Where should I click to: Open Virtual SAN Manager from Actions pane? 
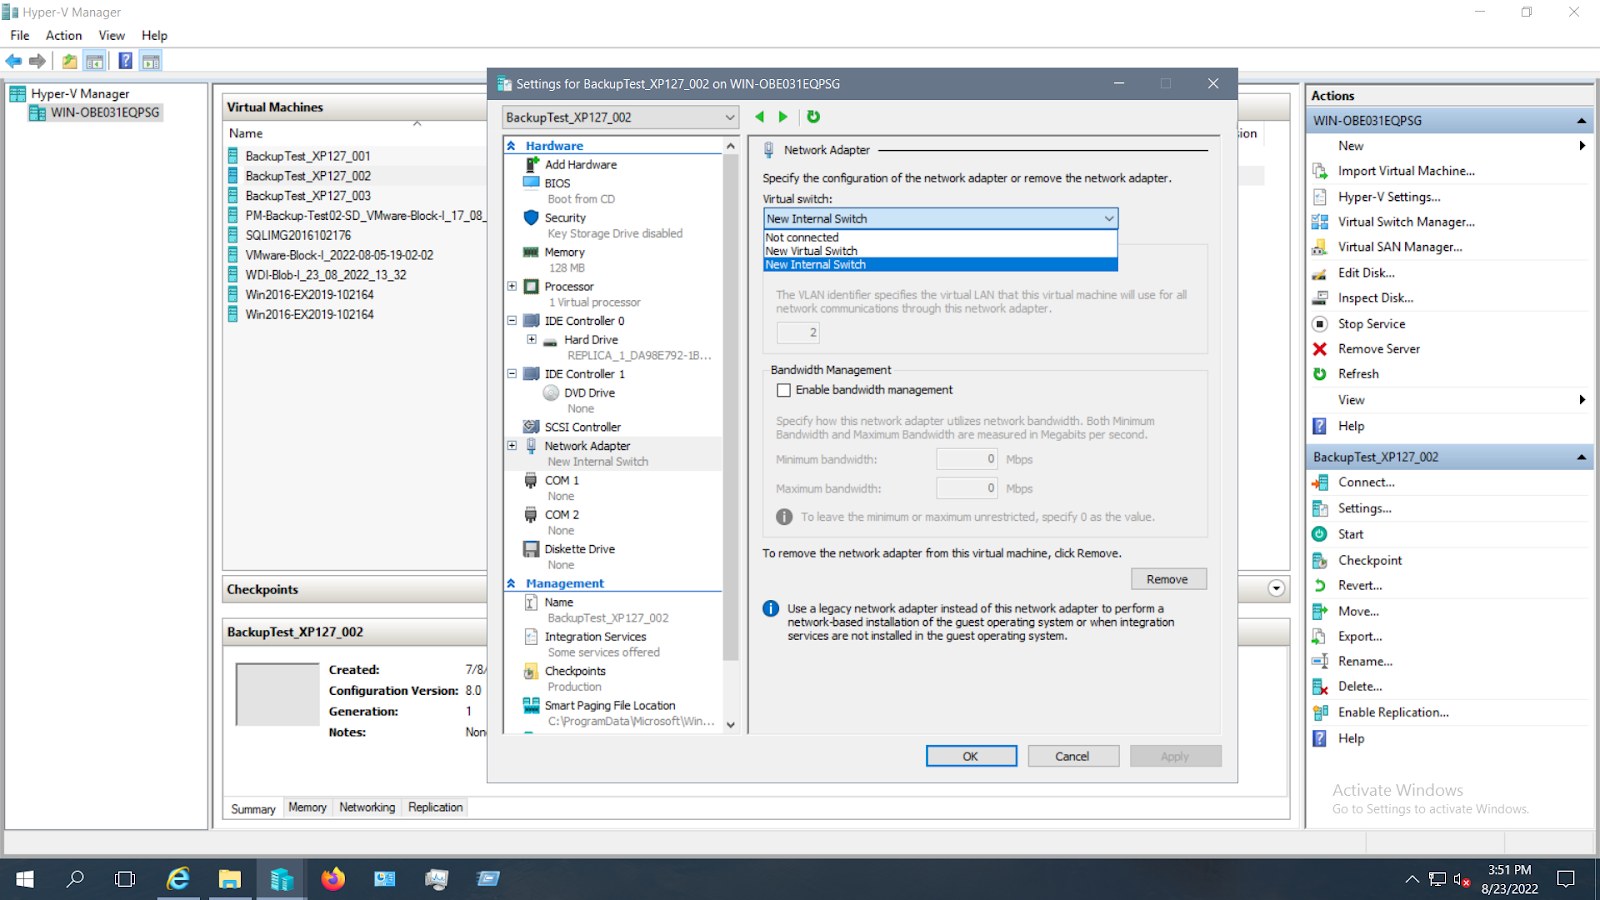pos(1400,247)
